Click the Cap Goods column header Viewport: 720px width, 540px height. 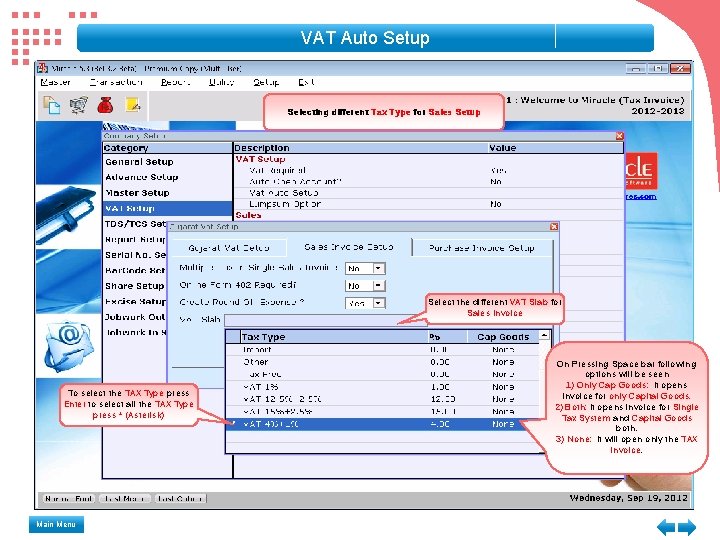coord(503,337)
